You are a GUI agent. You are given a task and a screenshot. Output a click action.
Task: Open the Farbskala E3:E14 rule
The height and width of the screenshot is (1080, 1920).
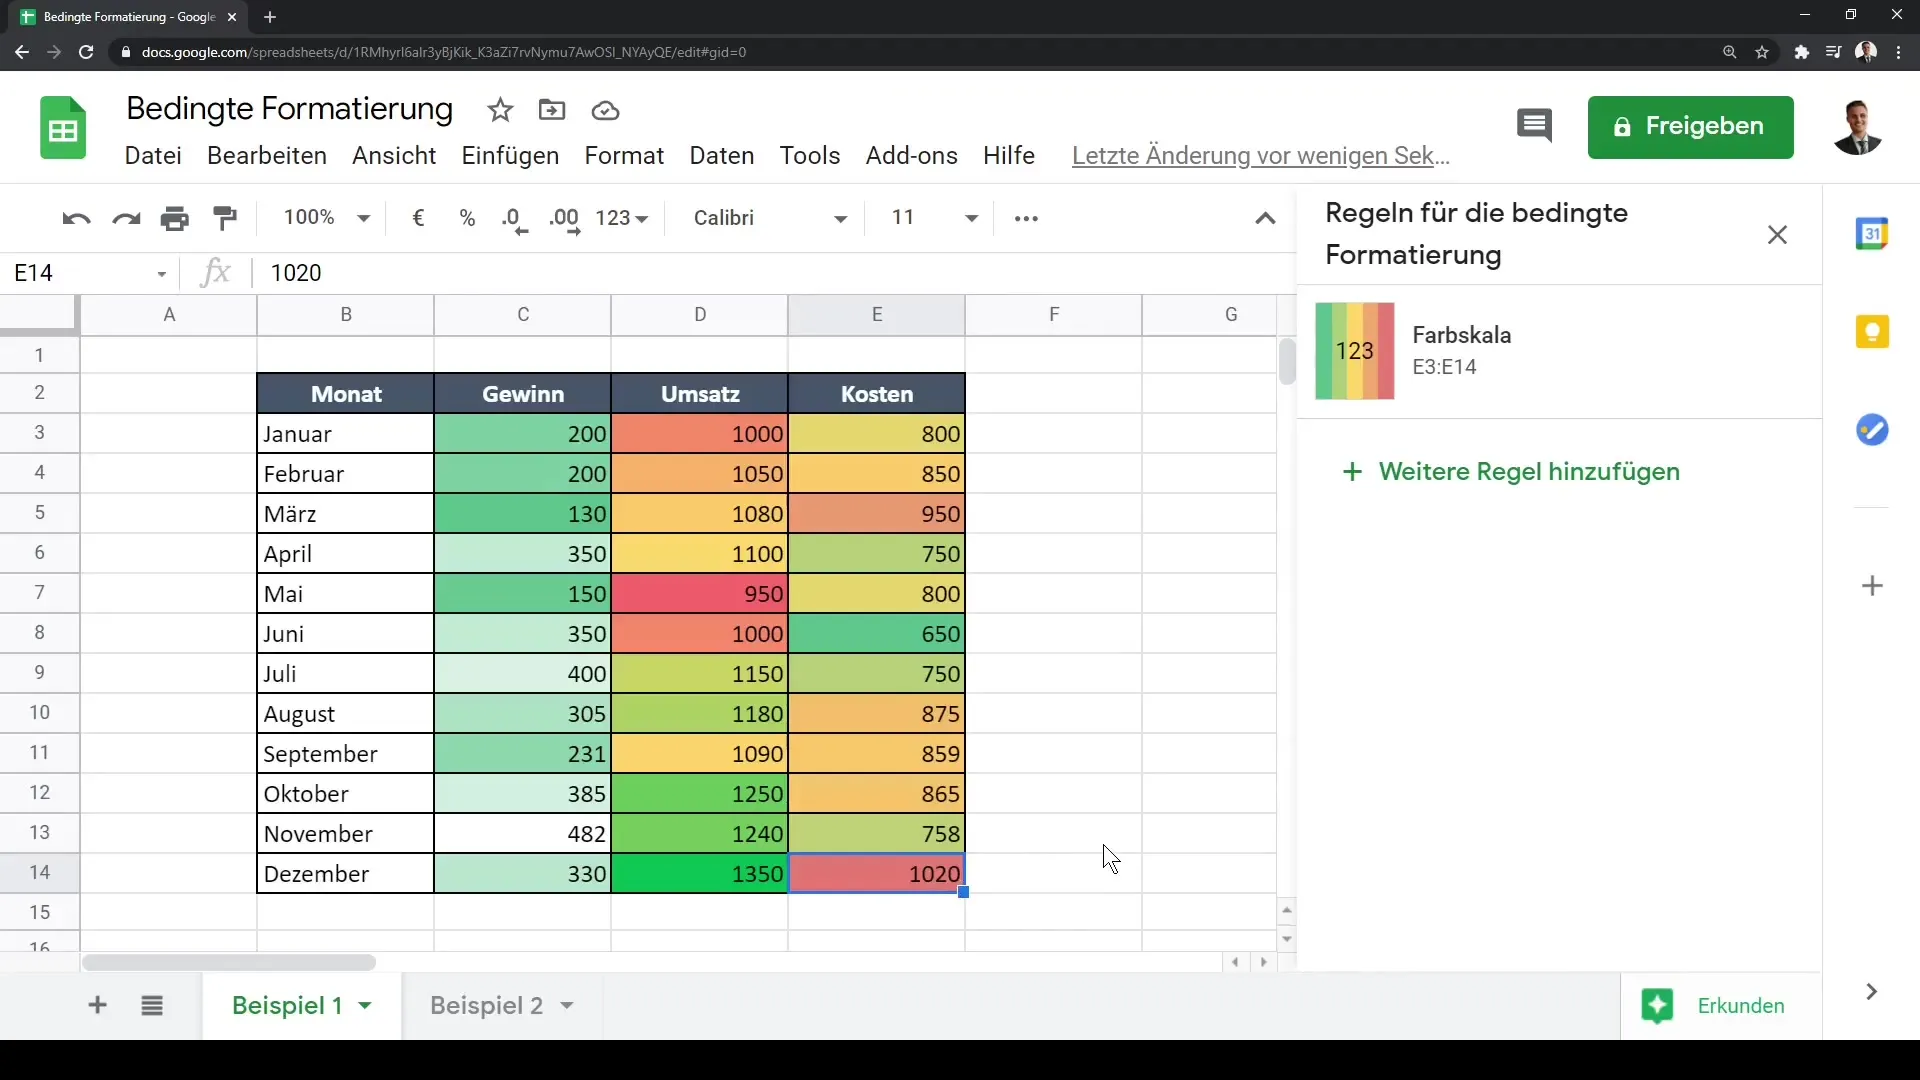[1558, 351]
